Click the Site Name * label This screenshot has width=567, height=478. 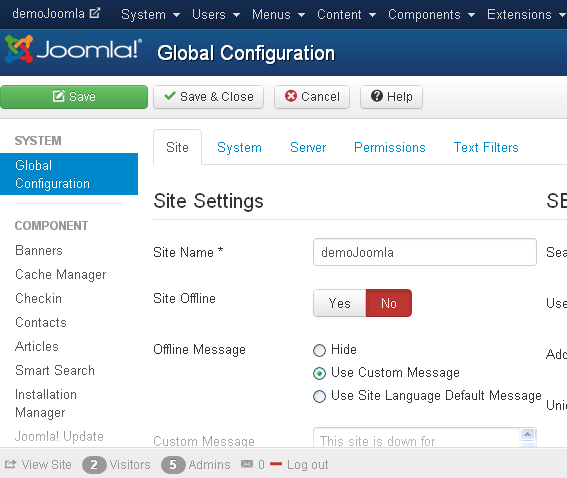pyautogui.click(x=188, y=252)
